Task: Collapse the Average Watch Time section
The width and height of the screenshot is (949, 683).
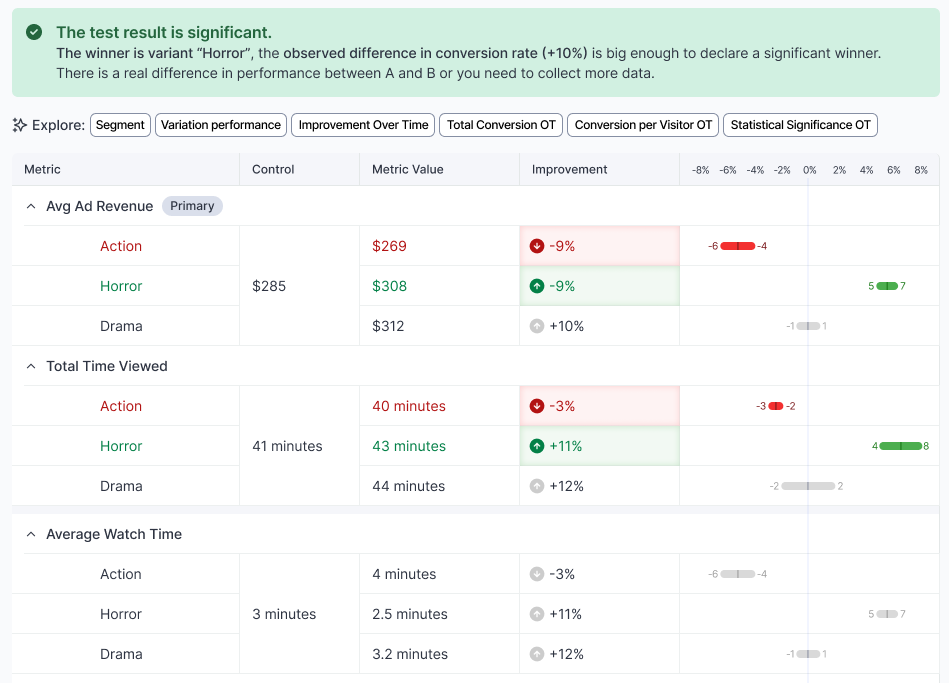Action: tap(30, 534)
